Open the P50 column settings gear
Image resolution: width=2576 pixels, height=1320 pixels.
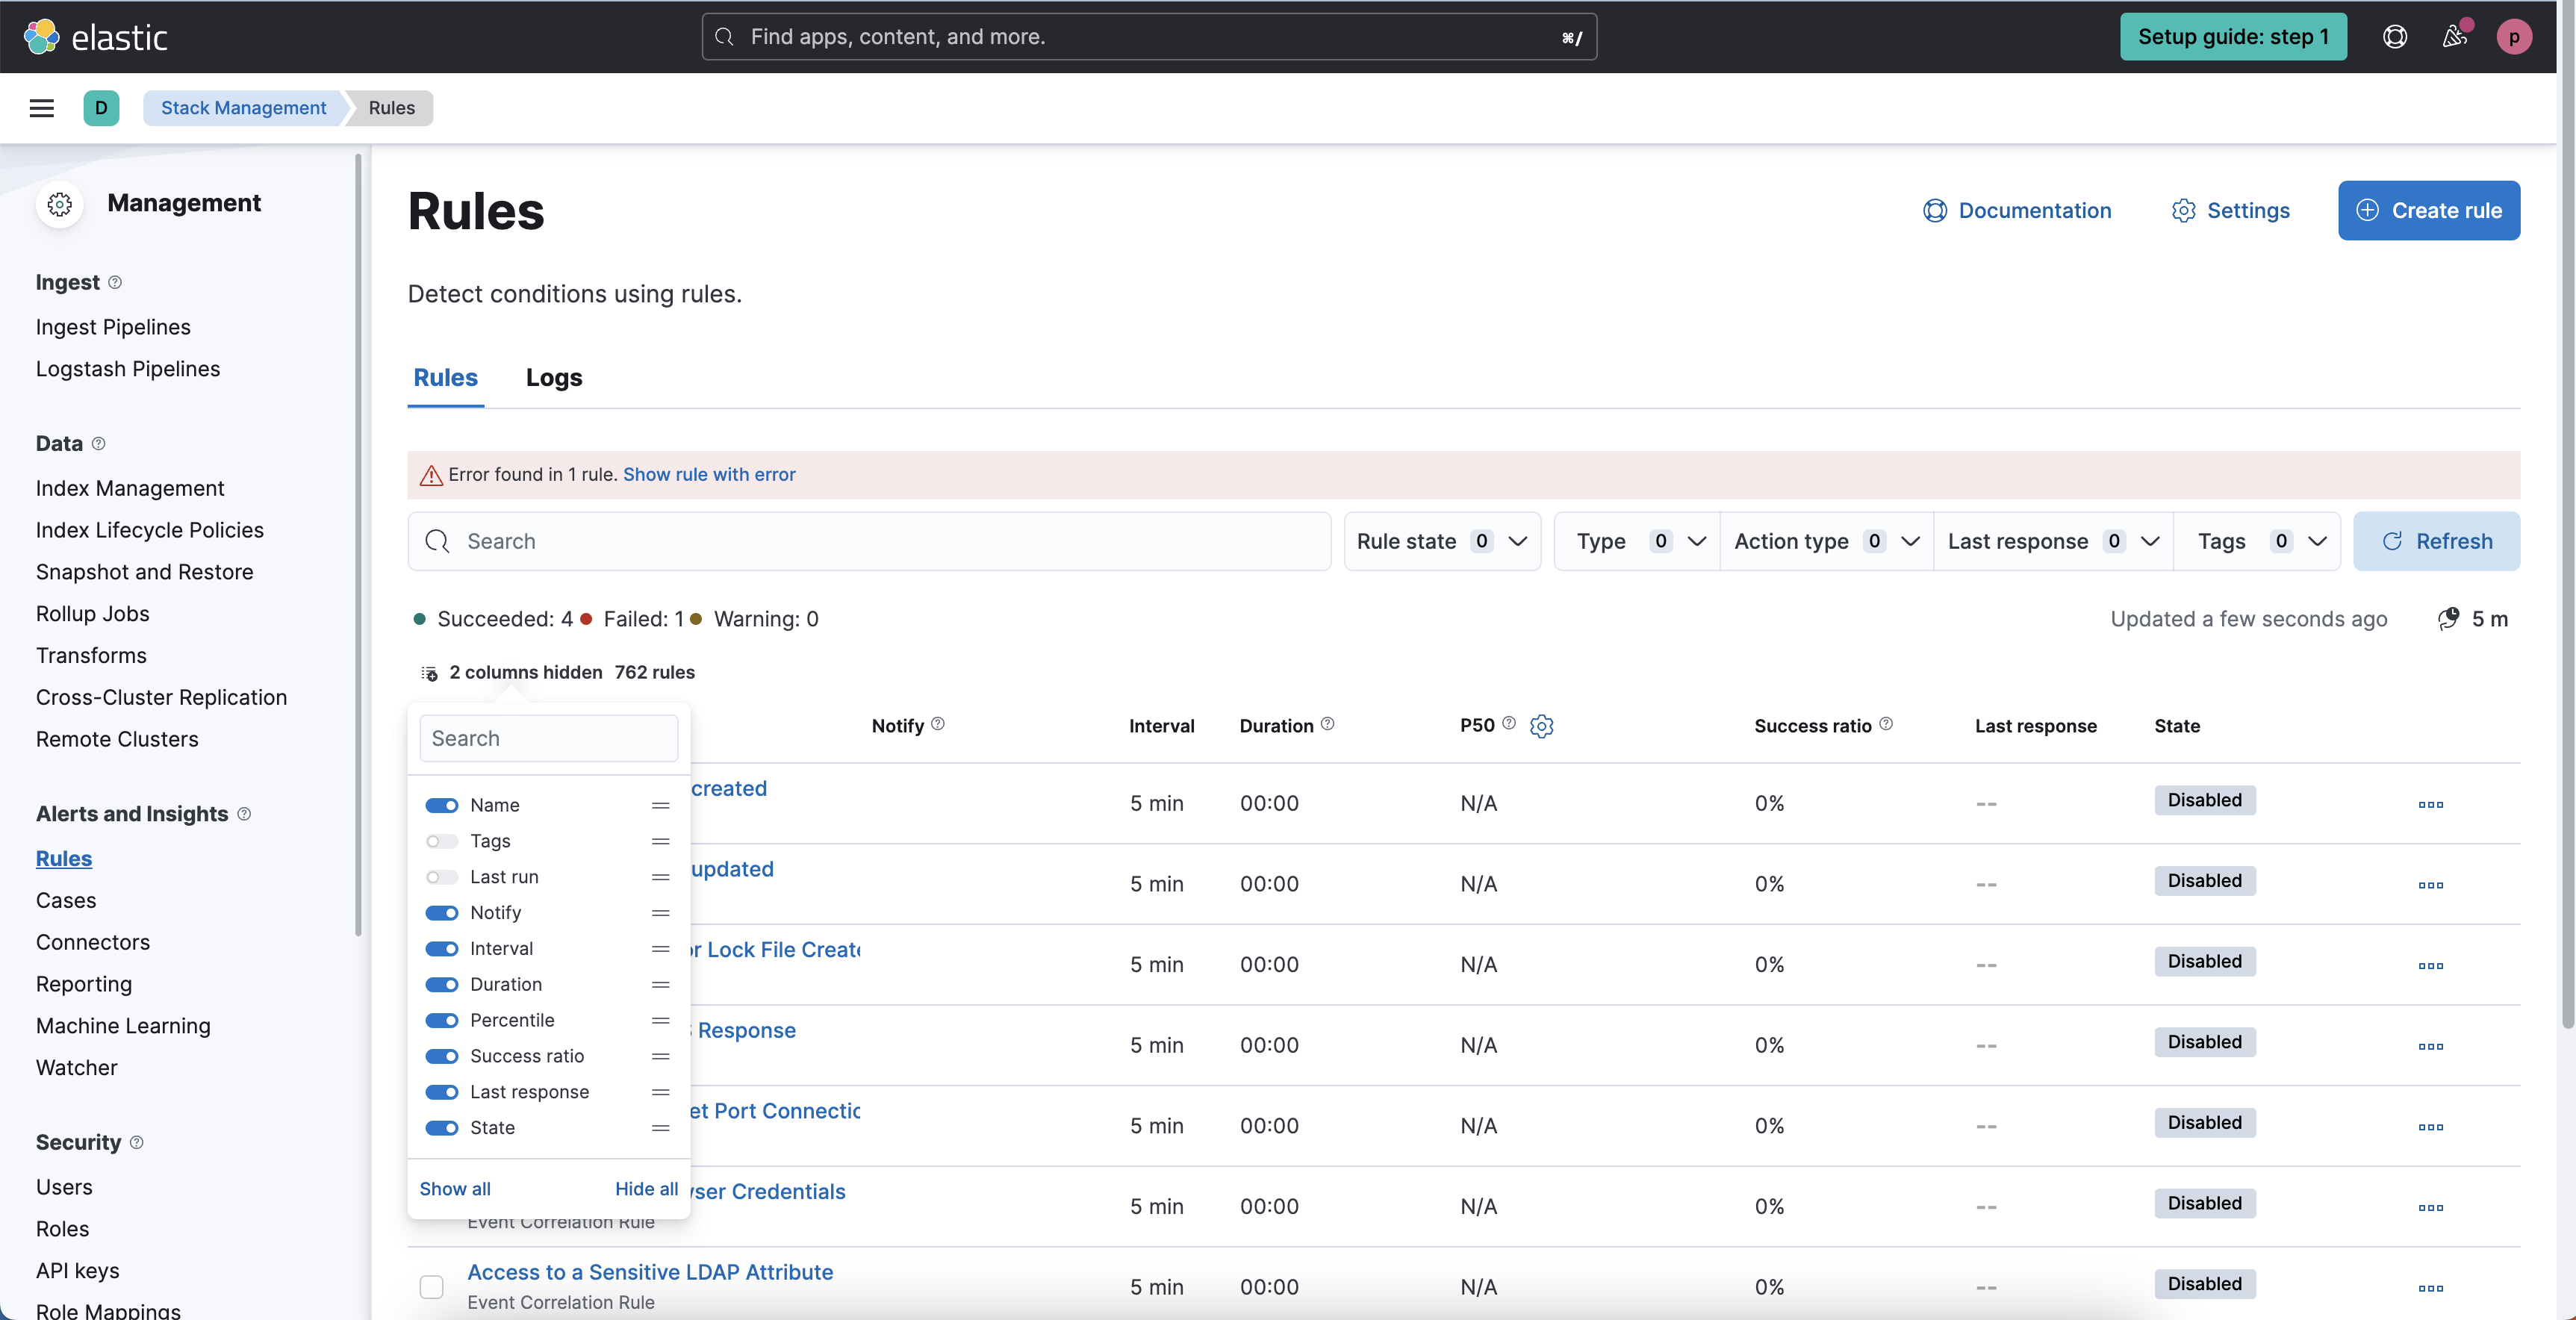pyautogui.click(x=1541, y=726)
